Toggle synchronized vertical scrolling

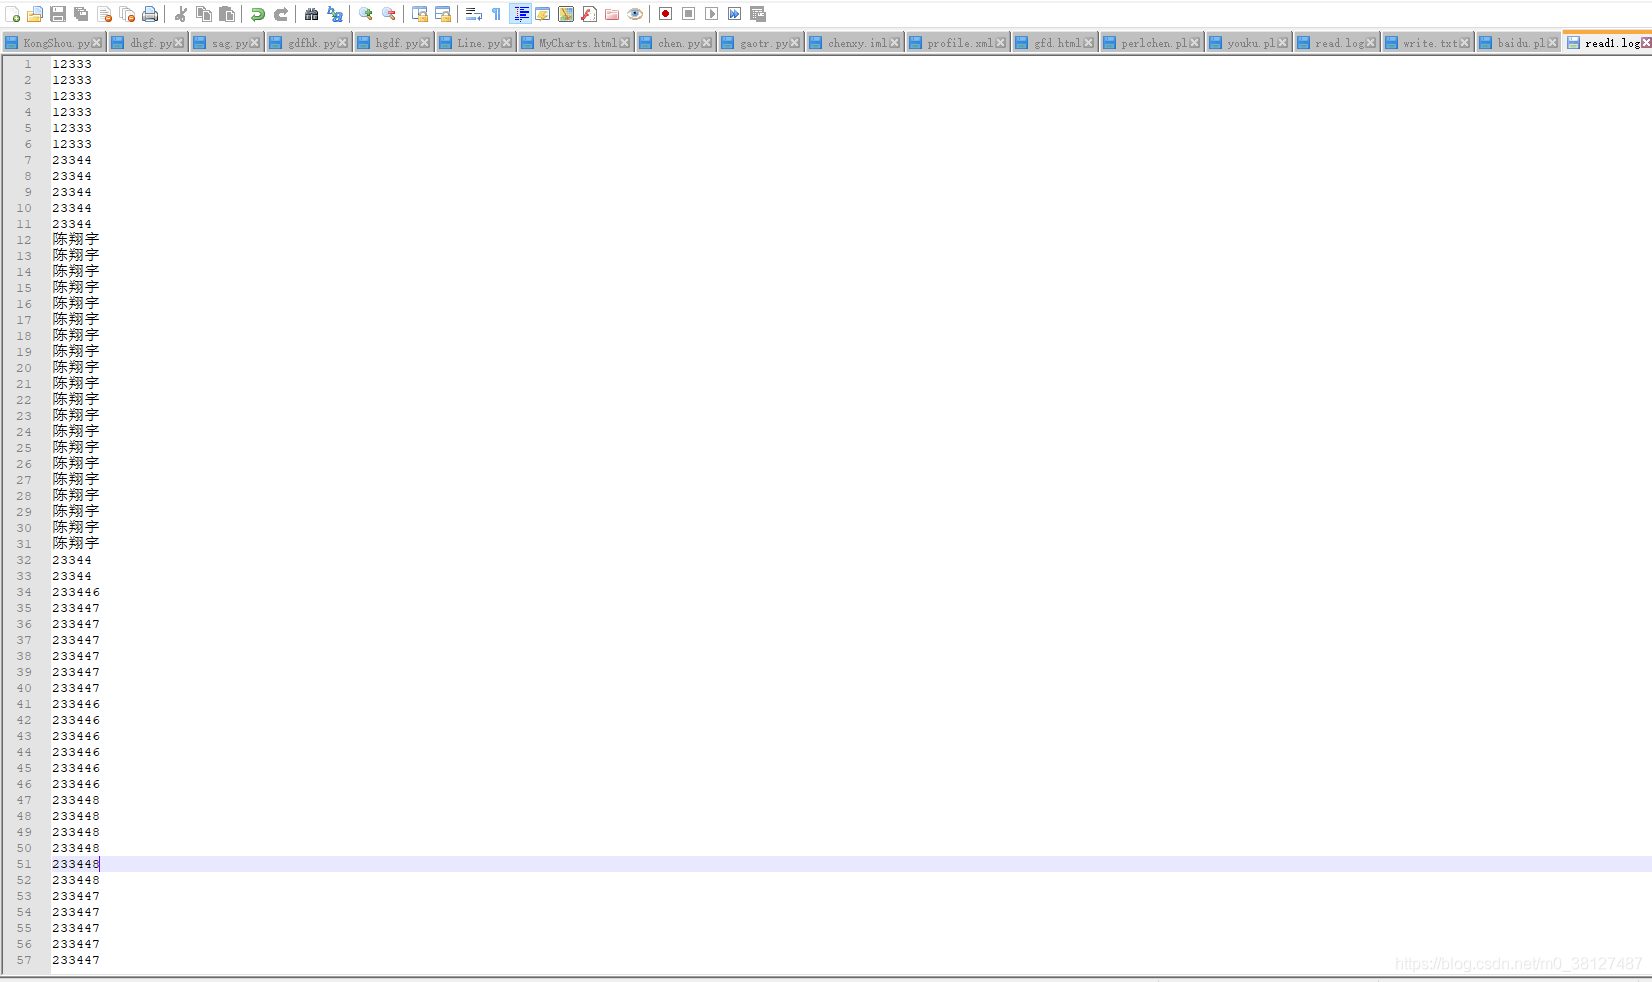pyautogui.click(x=420, y=14)
